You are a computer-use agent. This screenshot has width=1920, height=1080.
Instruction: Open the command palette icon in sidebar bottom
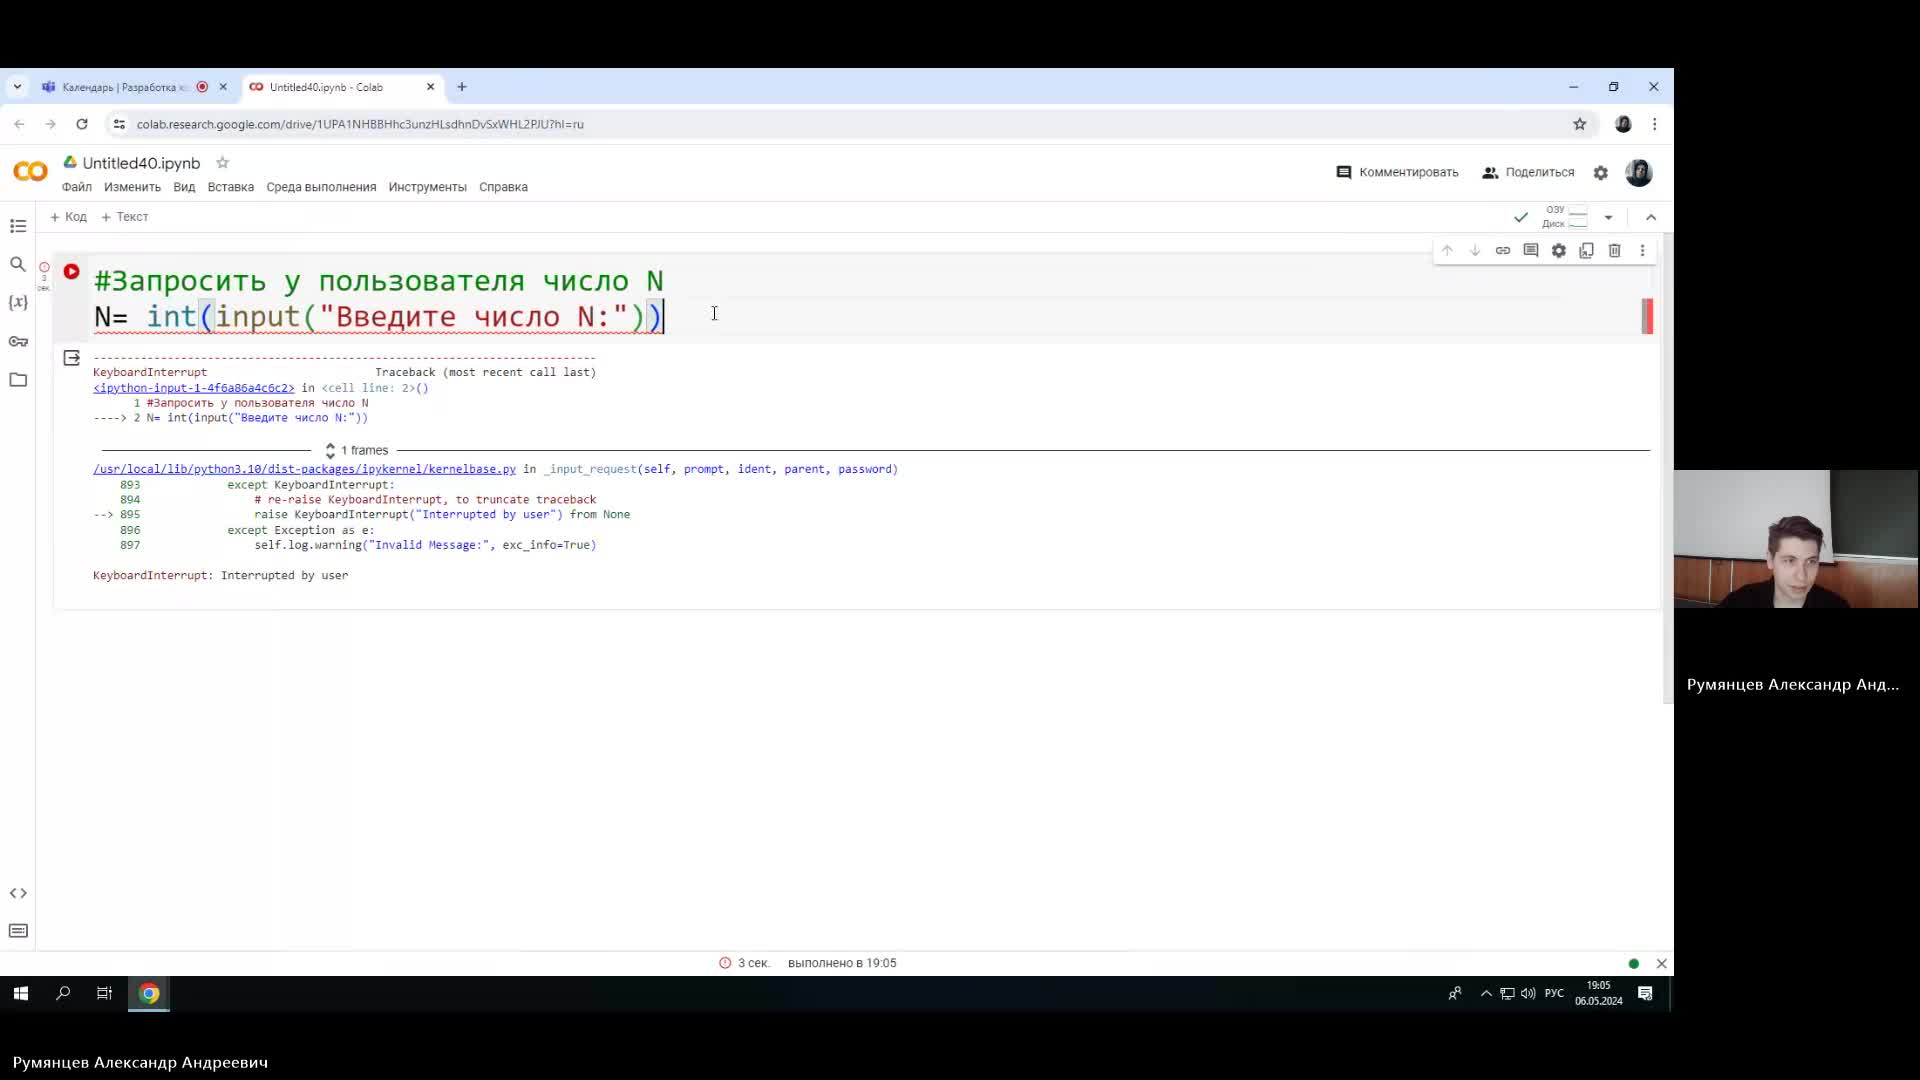click(18, 931)
